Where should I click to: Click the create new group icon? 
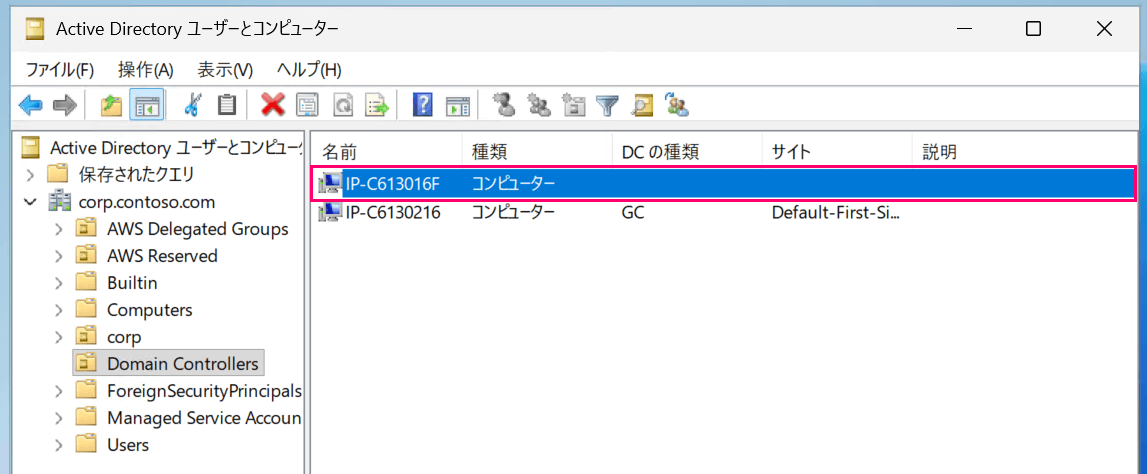(x=539, y=105)
